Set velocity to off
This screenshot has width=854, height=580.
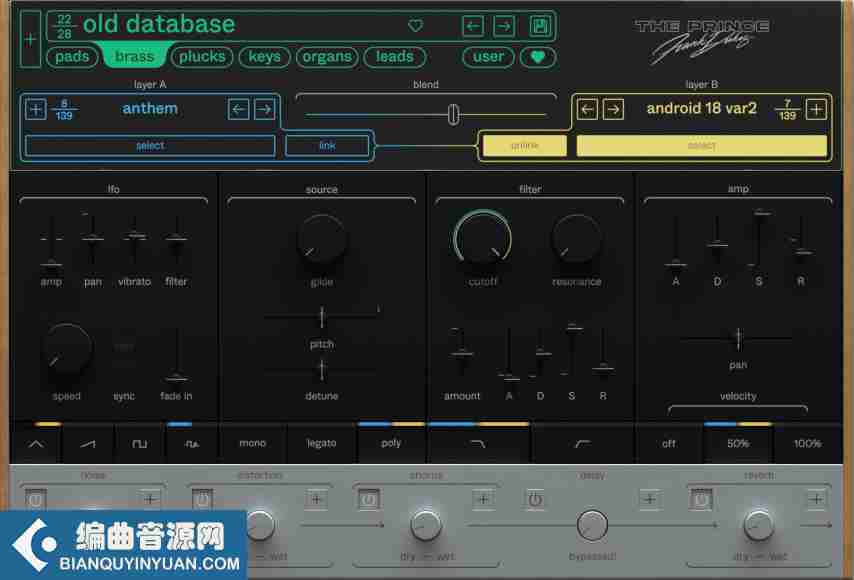click(669, 444)
